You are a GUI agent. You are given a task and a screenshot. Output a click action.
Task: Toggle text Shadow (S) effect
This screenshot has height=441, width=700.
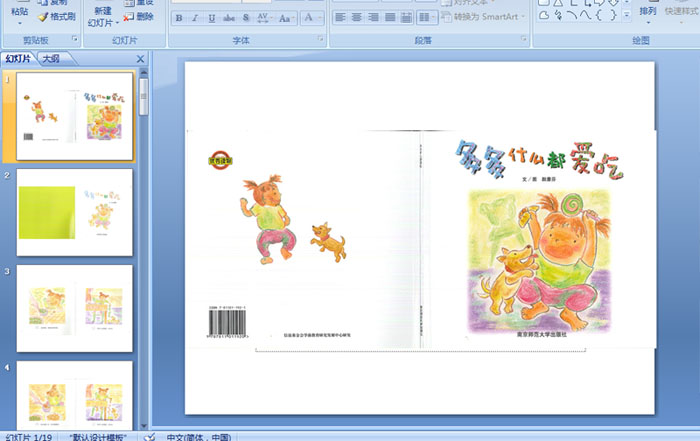(x=246, y=18)
